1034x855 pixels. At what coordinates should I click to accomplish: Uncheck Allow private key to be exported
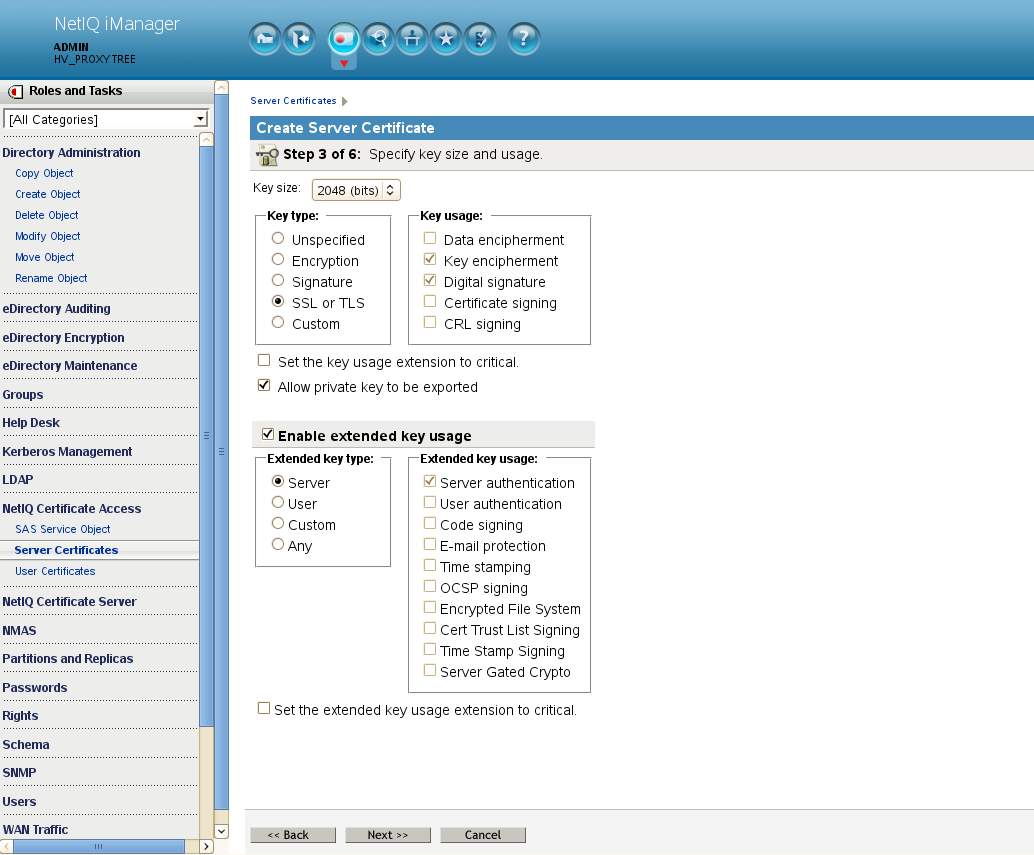[x=264, y=386]
